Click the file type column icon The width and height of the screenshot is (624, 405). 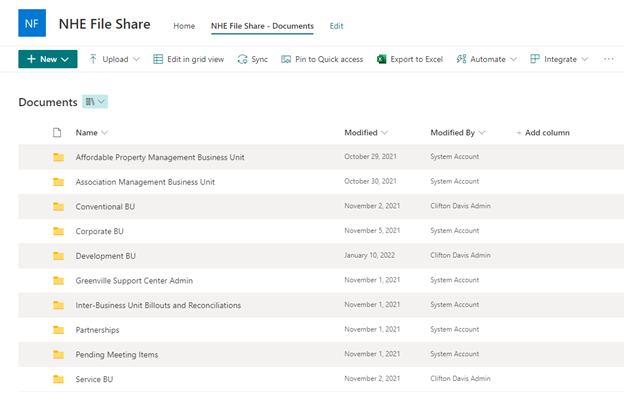pos(57,132)
